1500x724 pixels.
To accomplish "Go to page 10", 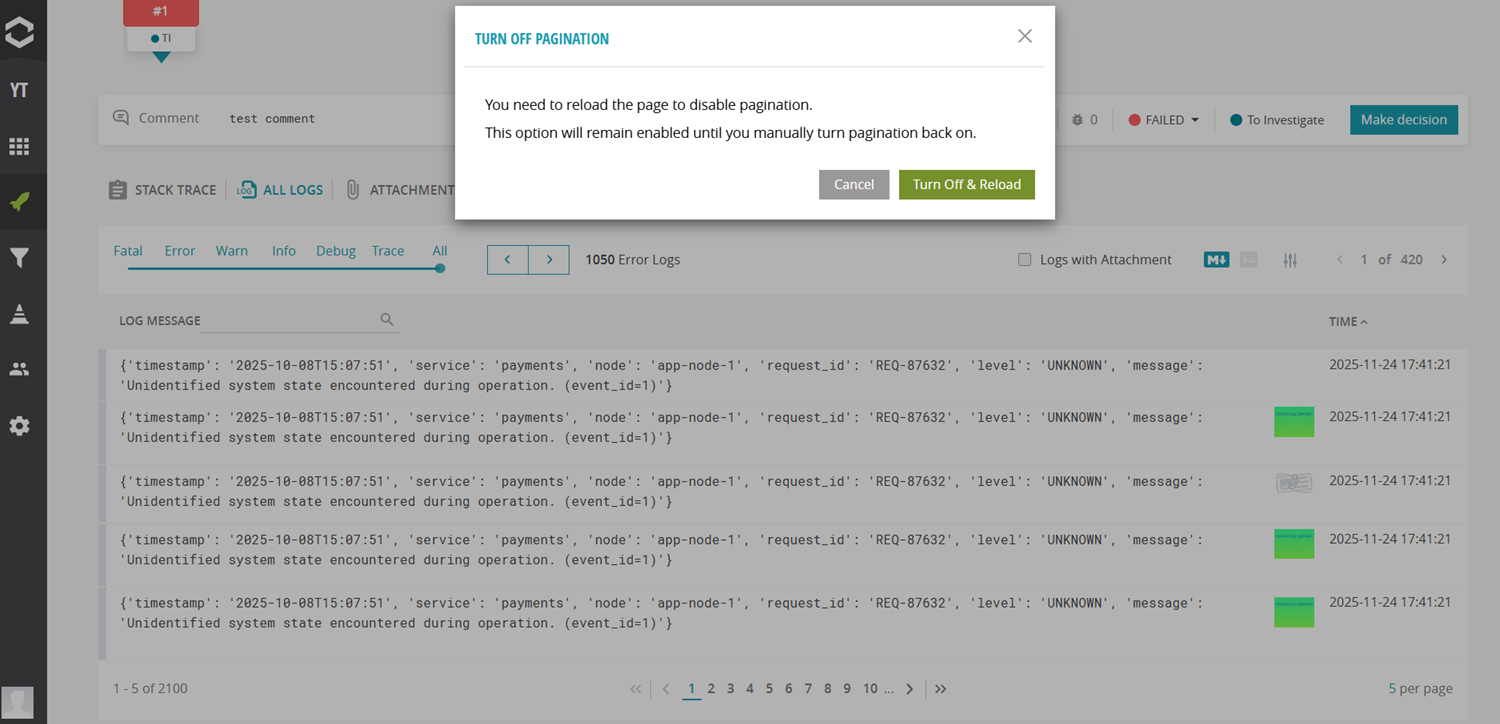I will 870,689.
